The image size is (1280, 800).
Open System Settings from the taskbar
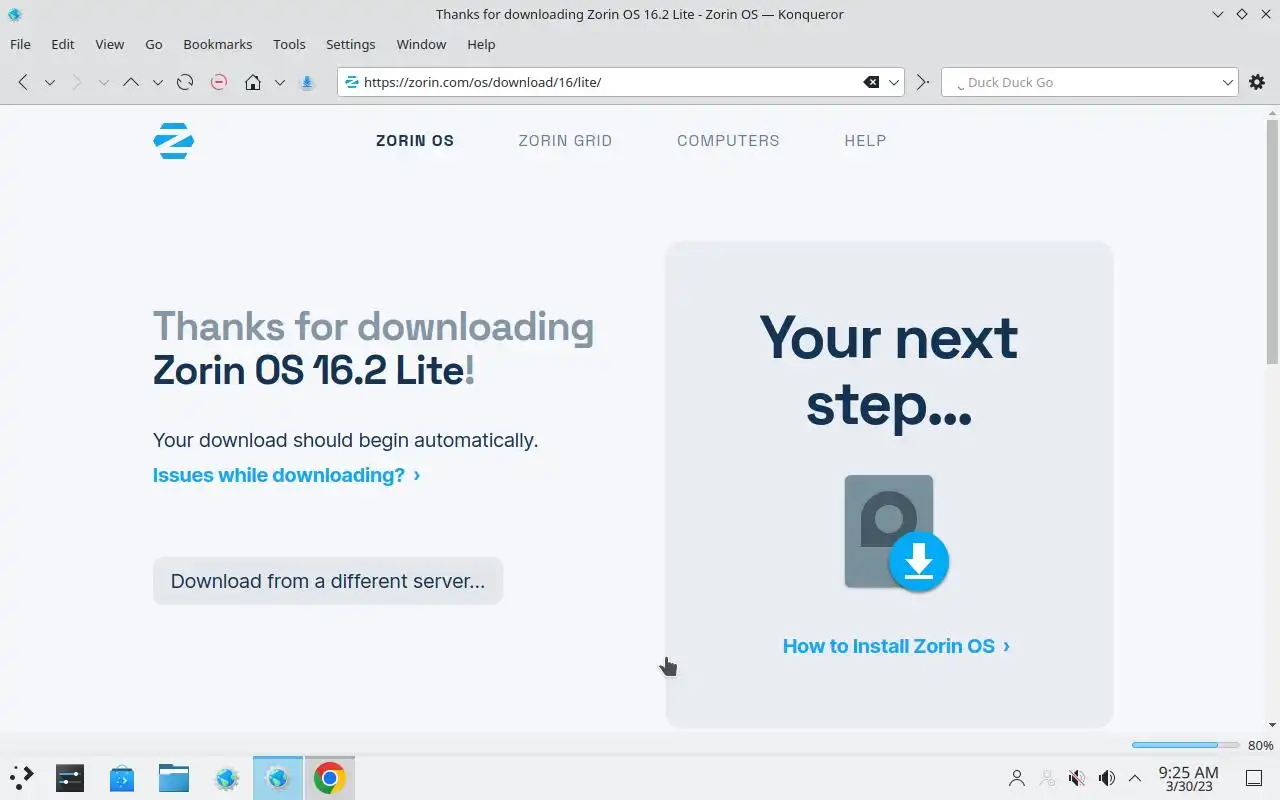click(x=70, y=777)
